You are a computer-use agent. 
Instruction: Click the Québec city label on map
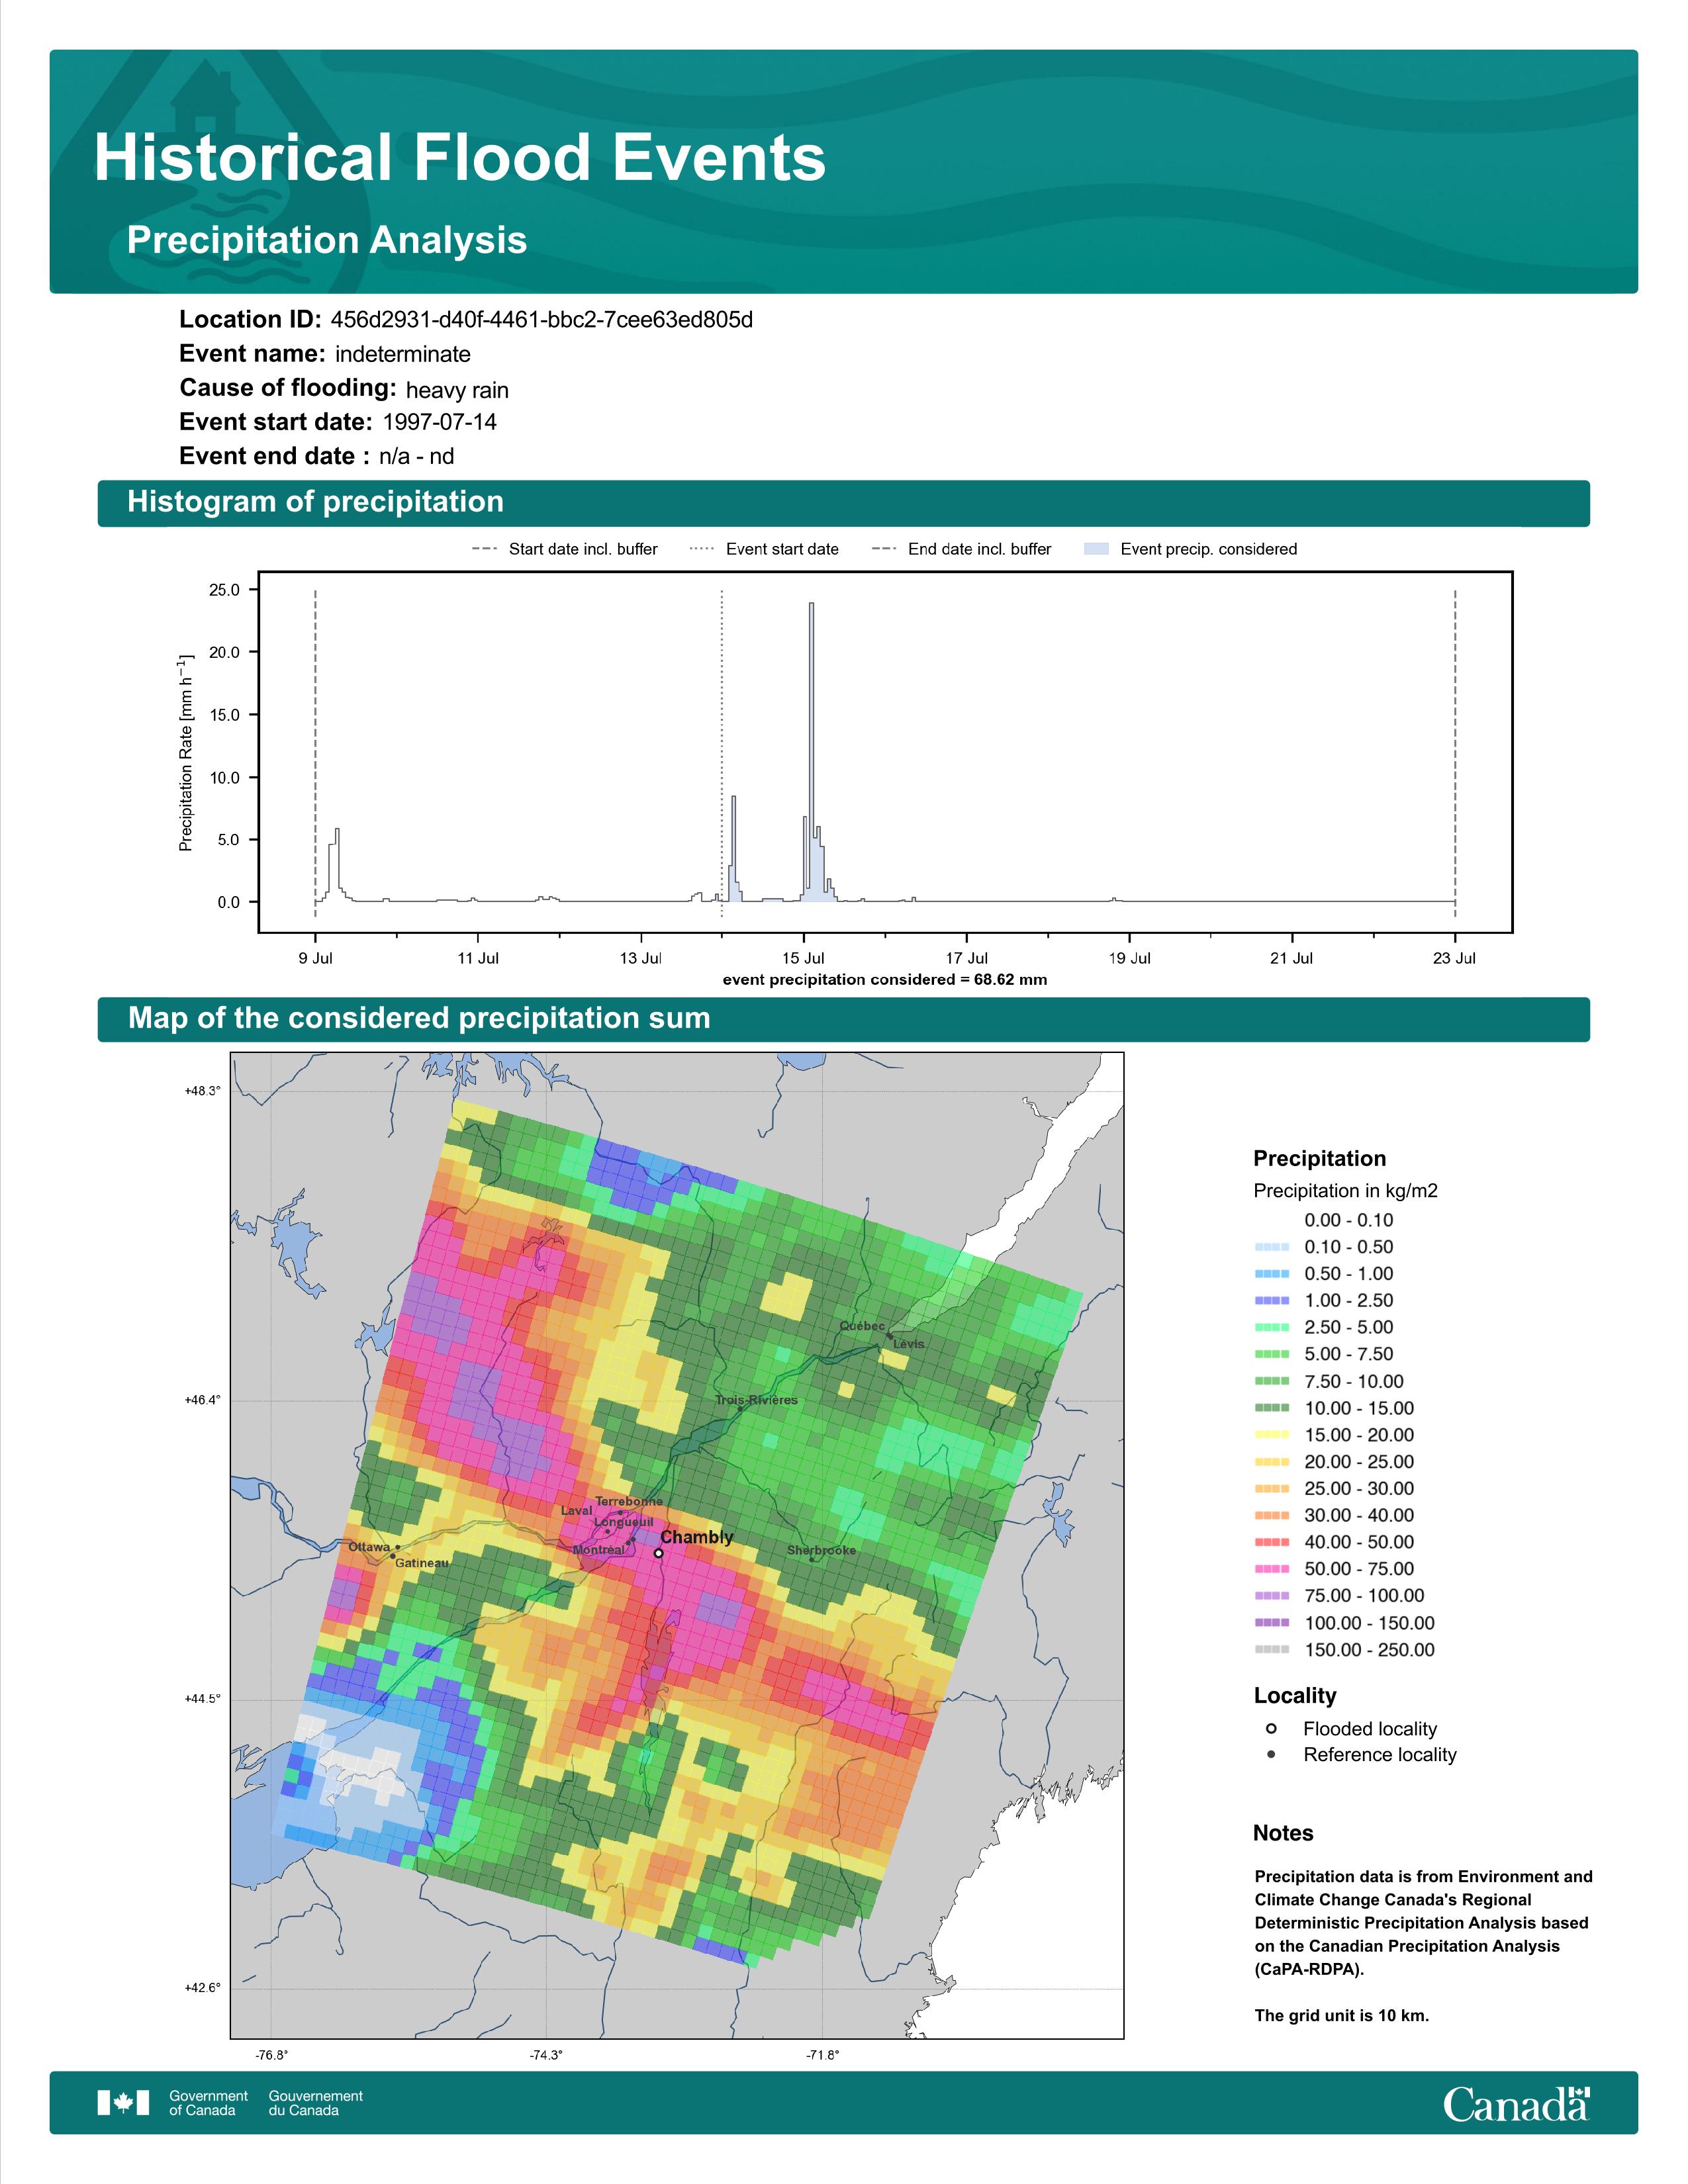(862, 1326)
